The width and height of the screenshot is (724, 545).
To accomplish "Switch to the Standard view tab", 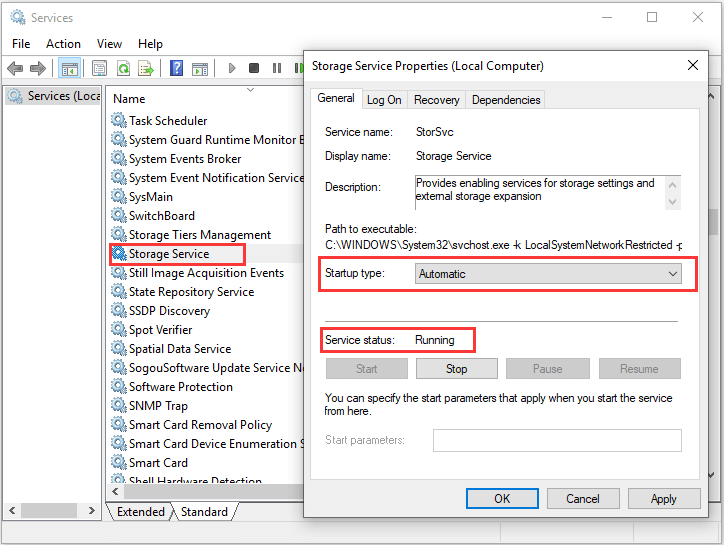I will click(204, 512).
